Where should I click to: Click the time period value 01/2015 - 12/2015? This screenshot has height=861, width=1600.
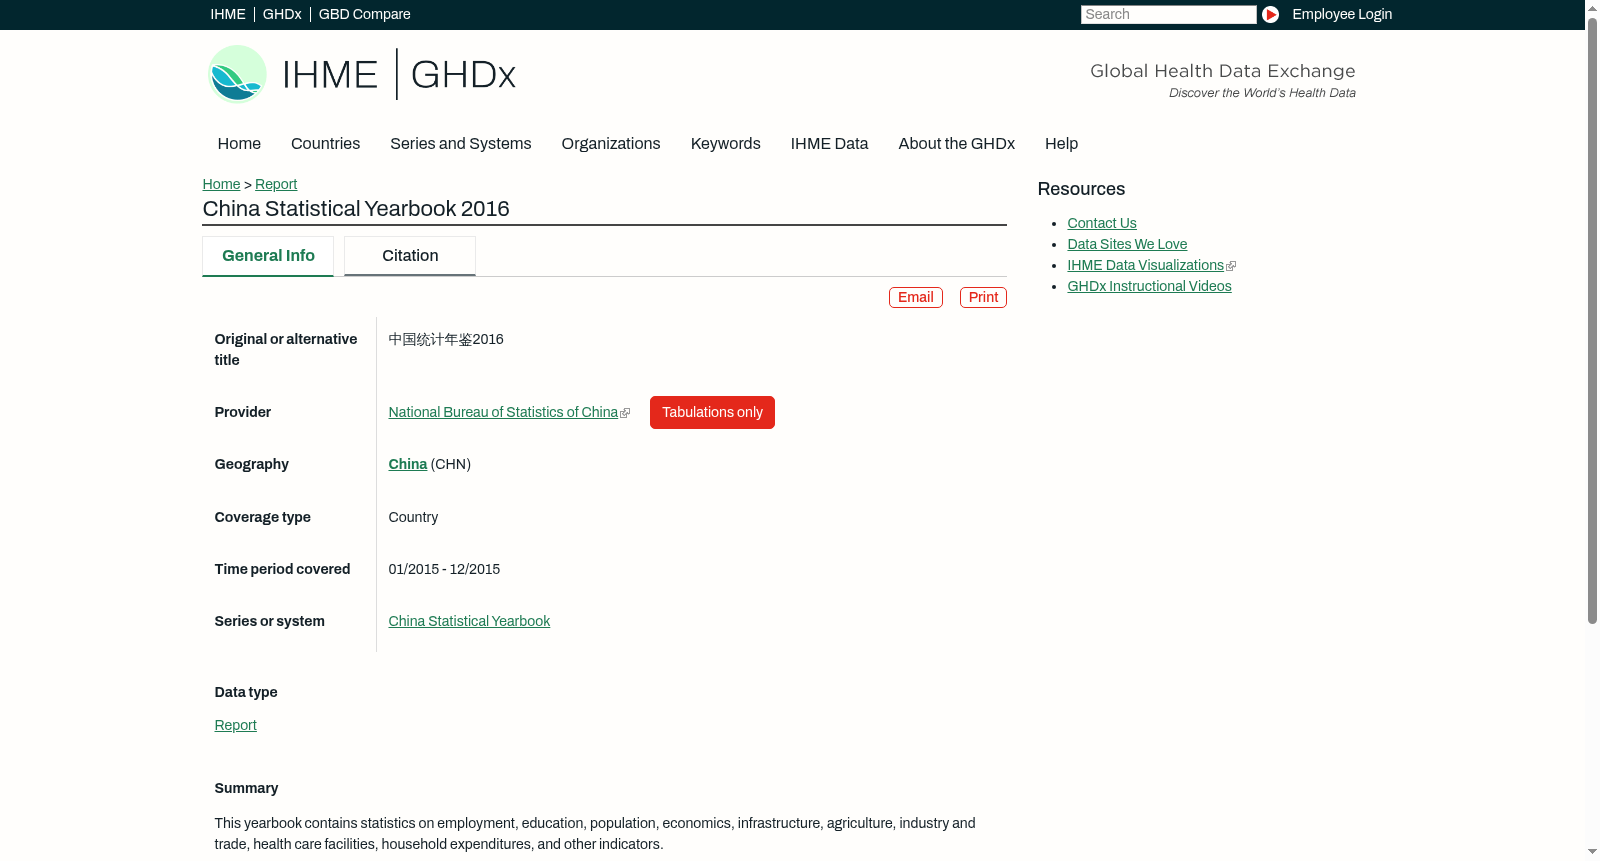point(444,569)
